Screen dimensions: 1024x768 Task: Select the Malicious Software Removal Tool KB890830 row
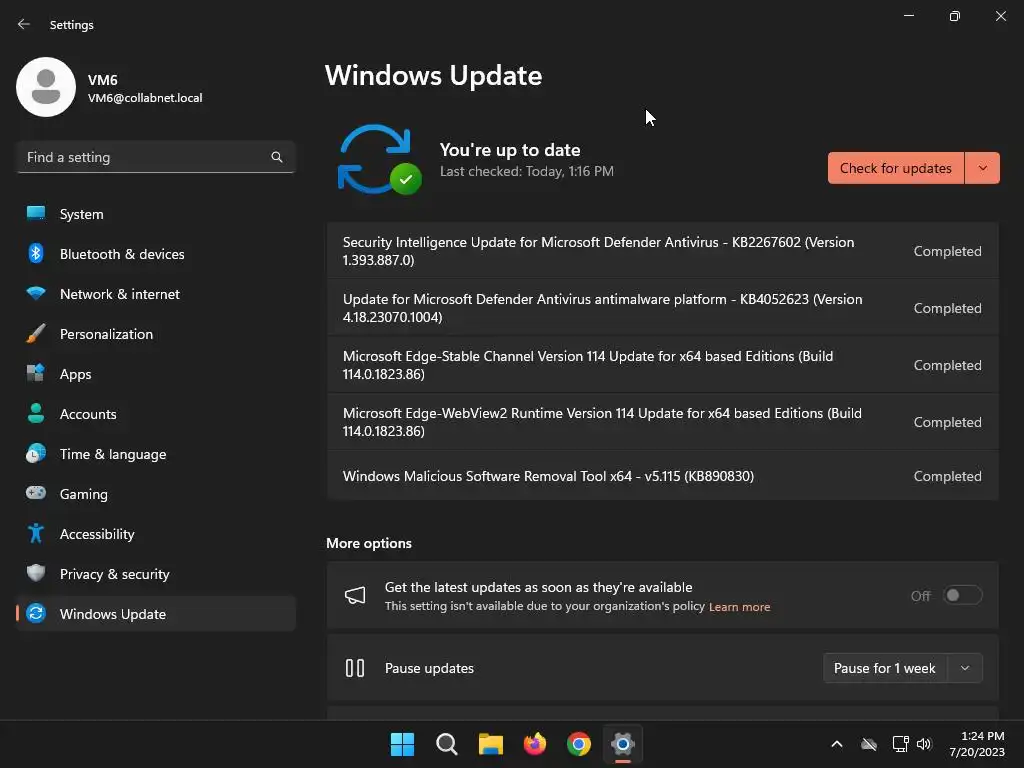pyautogui.click(x=662, y=476)
